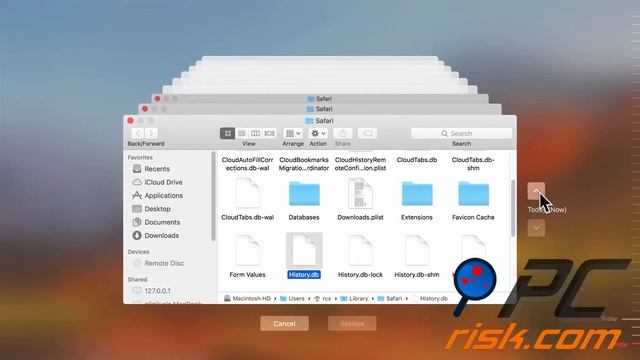Open the Arrange dropdown
Image resolution: width=640 pixels, height=360 pixels.
[293, 133]
